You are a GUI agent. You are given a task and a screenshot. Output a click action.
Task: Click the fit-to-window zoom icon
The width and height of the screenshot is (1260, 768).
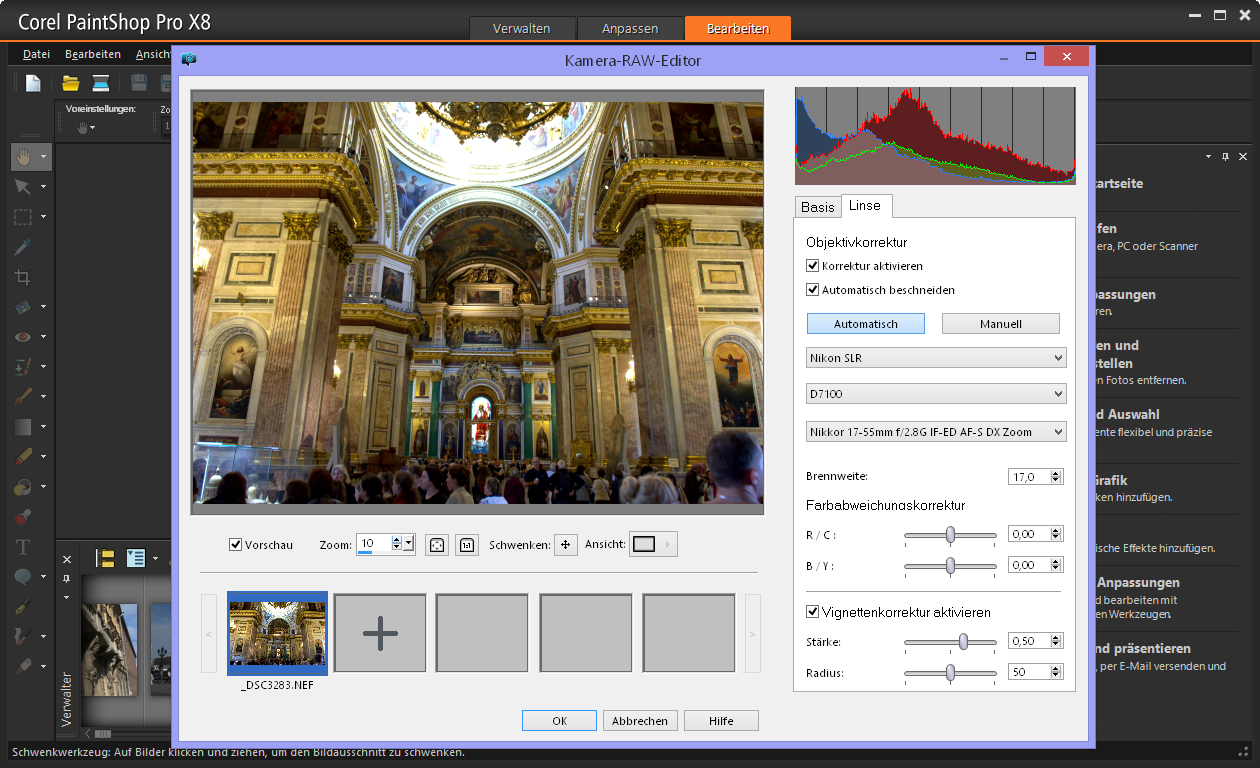(x=437, y=545)
